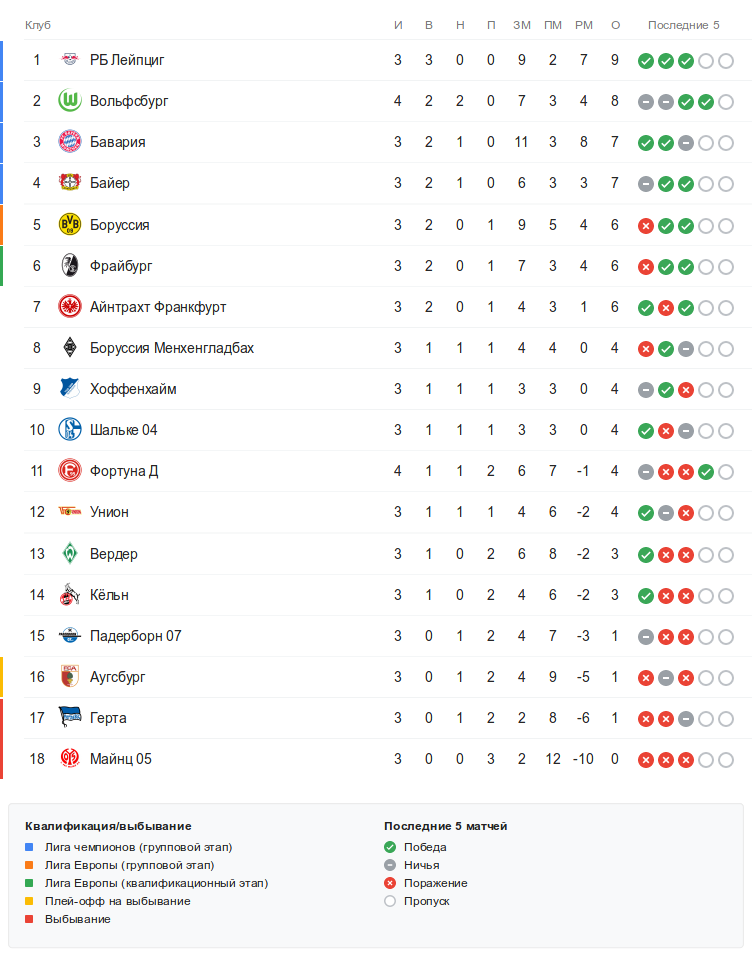The width and height of the screenshot is (752, 956).
Task: Click the RB Leipzig club logo
Action: coord(69,60)
